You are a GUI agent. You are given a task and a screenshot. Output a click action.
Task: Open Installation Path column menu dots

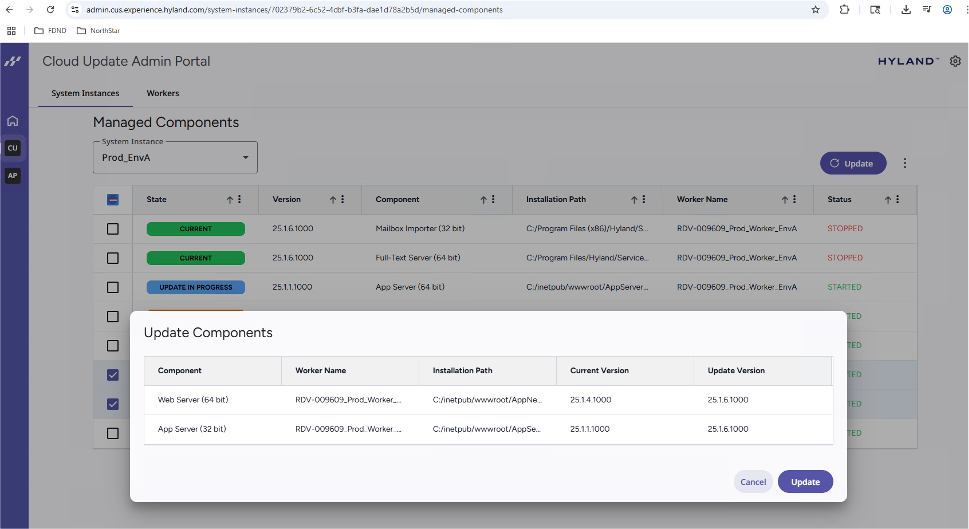(644, 200)
